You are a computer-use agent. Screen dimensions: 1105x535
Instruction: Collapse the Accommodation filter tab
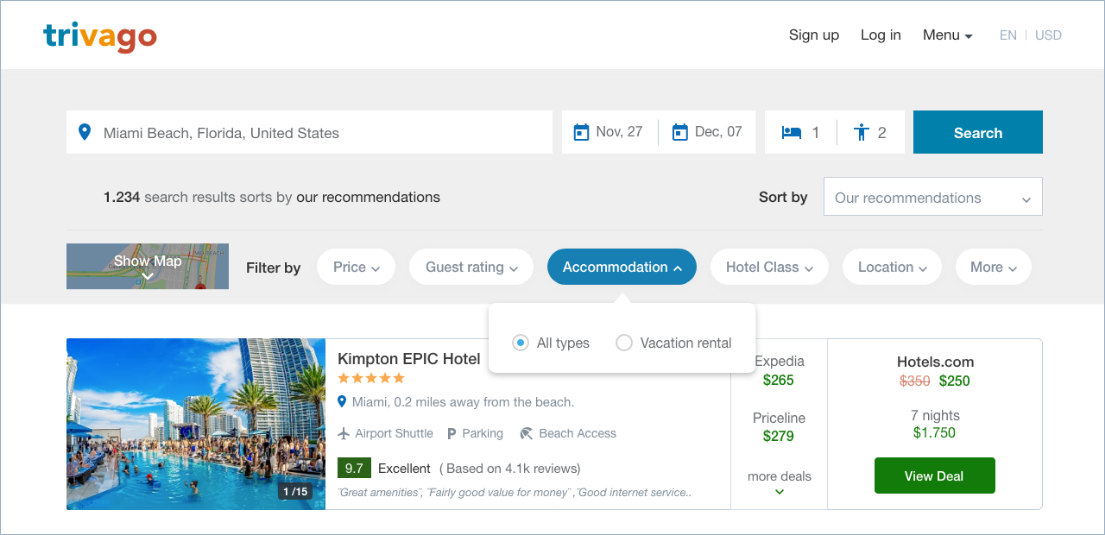(621, 267)
